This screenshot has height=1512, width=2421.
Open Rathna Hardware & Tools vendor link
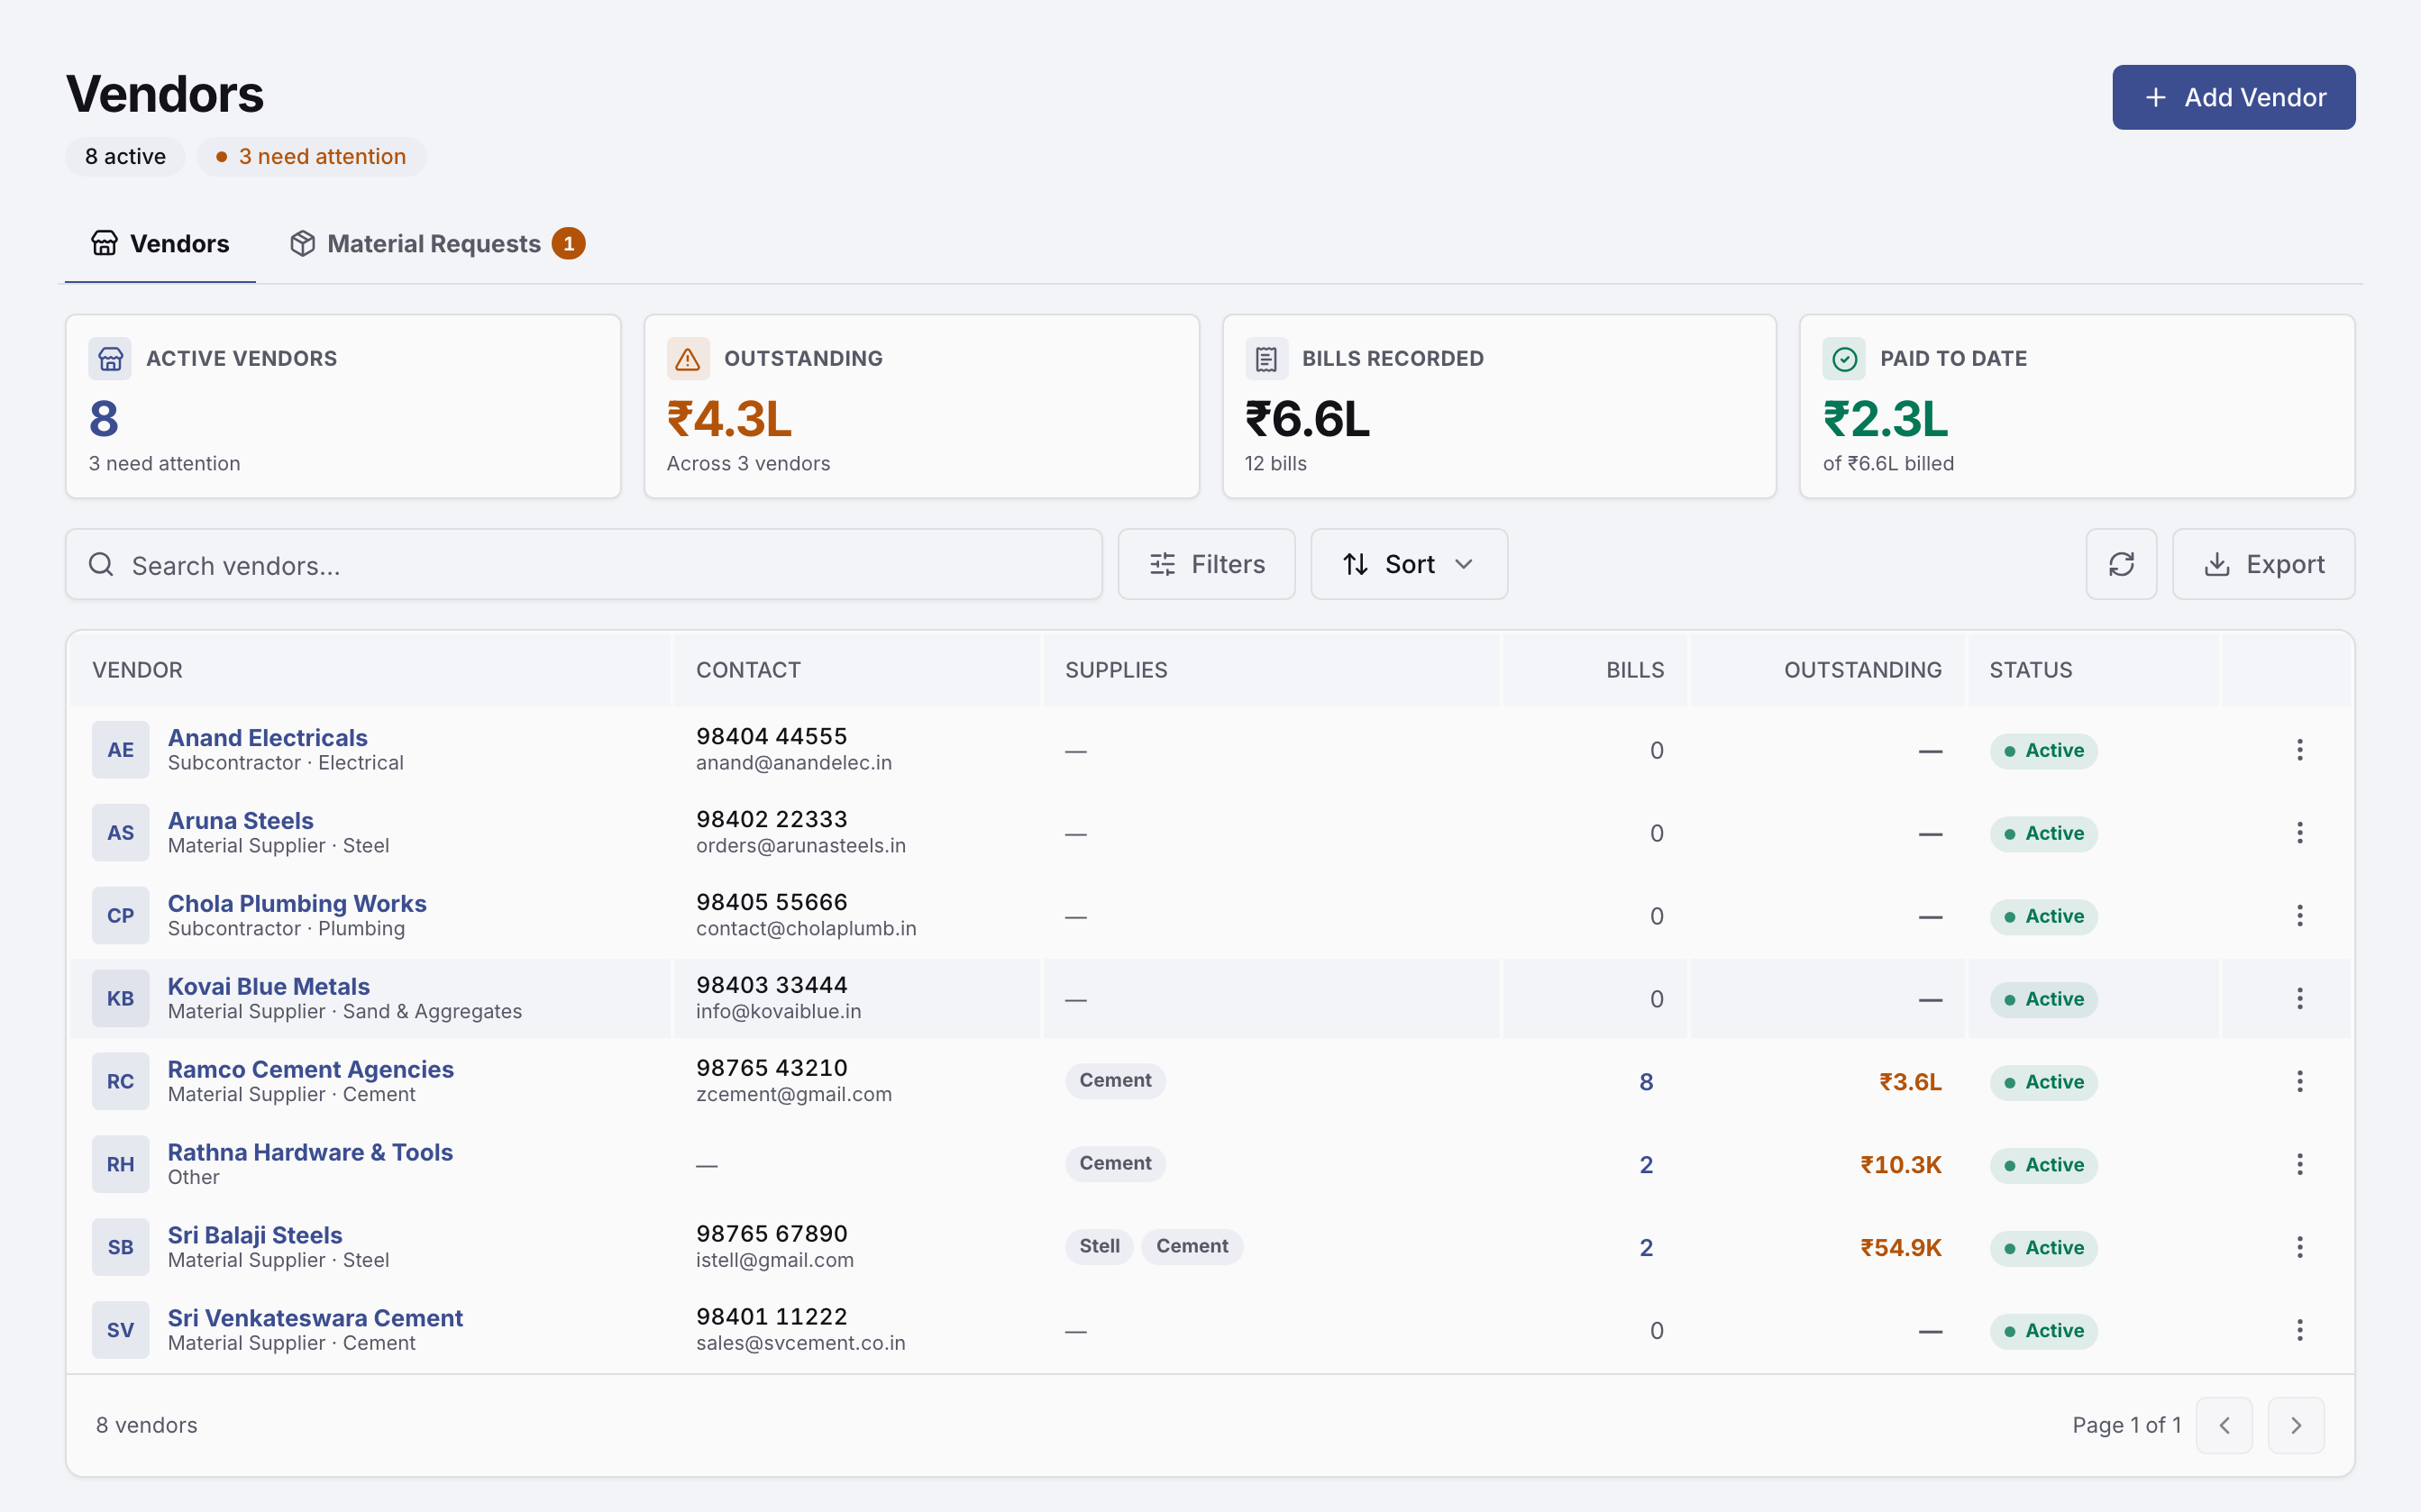[310, 1152]
